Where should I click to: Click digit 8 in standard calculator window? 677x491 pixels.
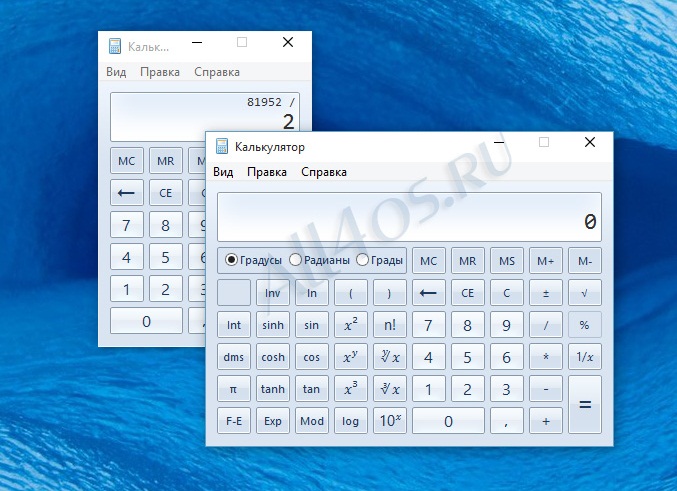[165, 225]
